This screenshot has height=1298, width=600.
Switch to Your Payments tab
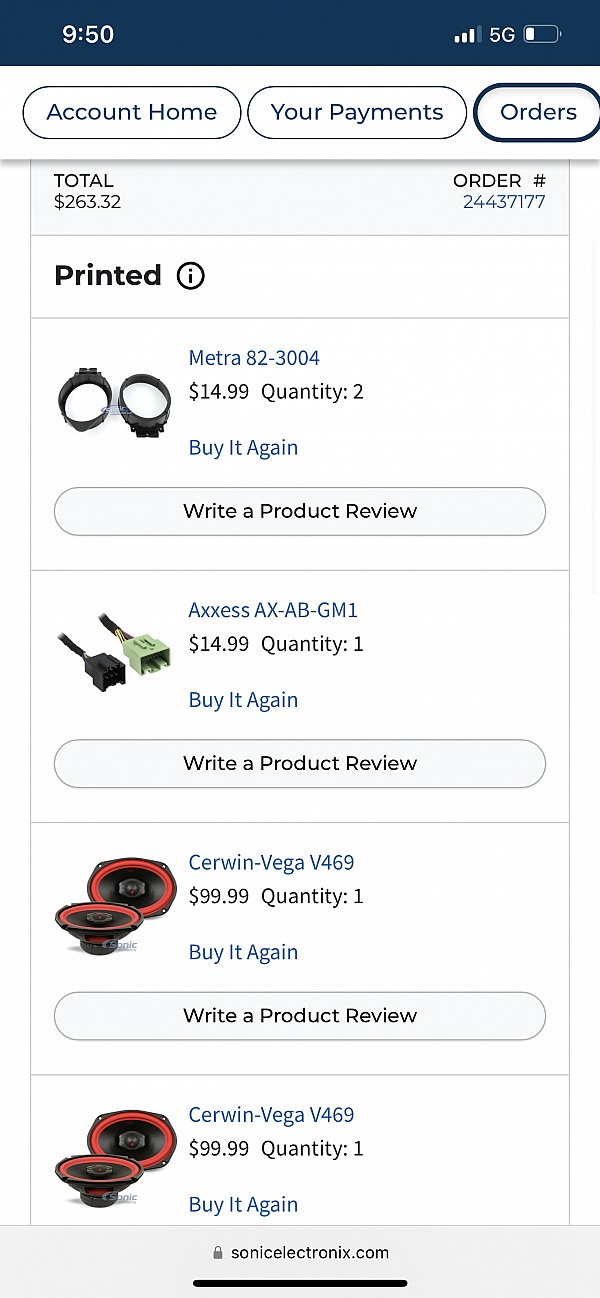(357, 112)
